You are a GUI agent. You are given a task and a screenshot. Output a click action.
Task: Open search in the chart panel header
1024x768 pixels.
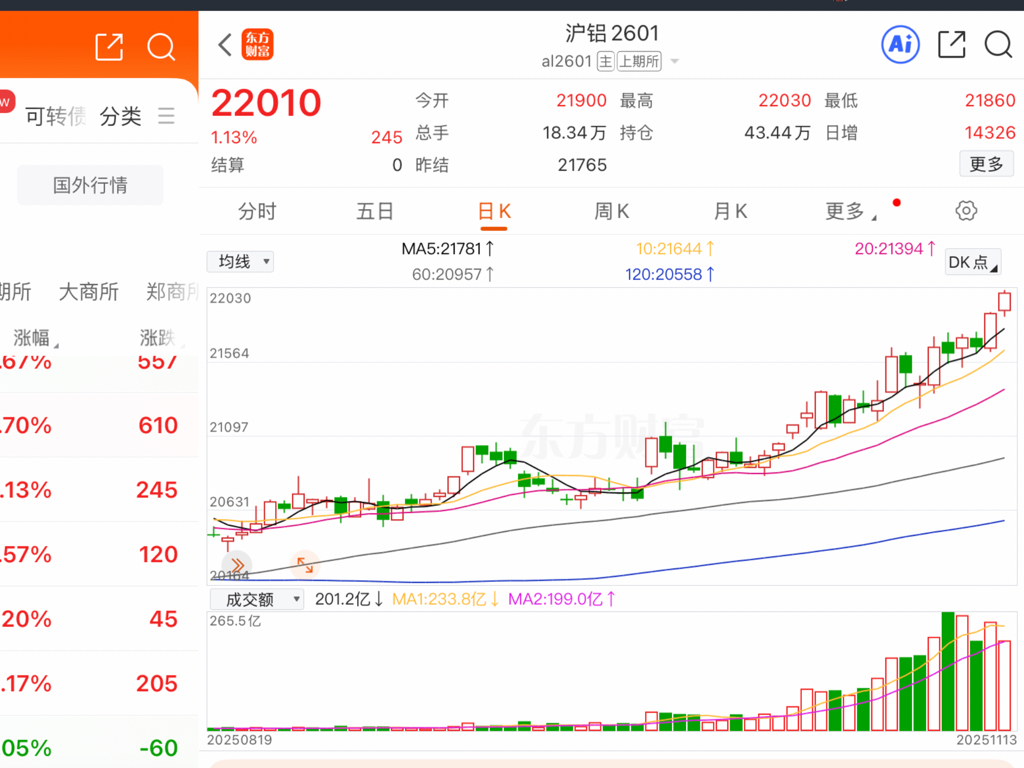coord(998,44)
